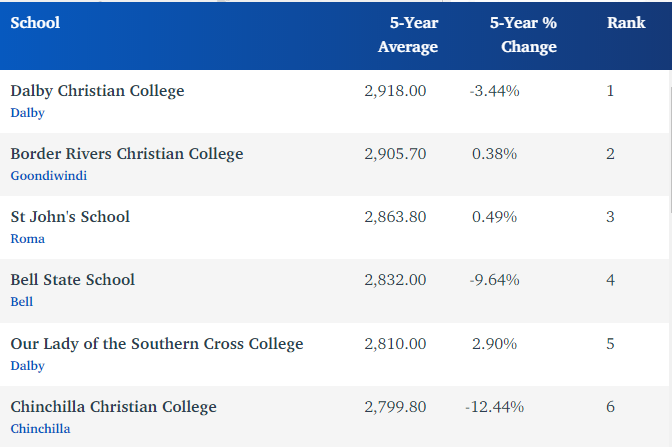Select Border Rivers Christian College
672x447 pixels.
pyautogui.click(x=126, y=154)
